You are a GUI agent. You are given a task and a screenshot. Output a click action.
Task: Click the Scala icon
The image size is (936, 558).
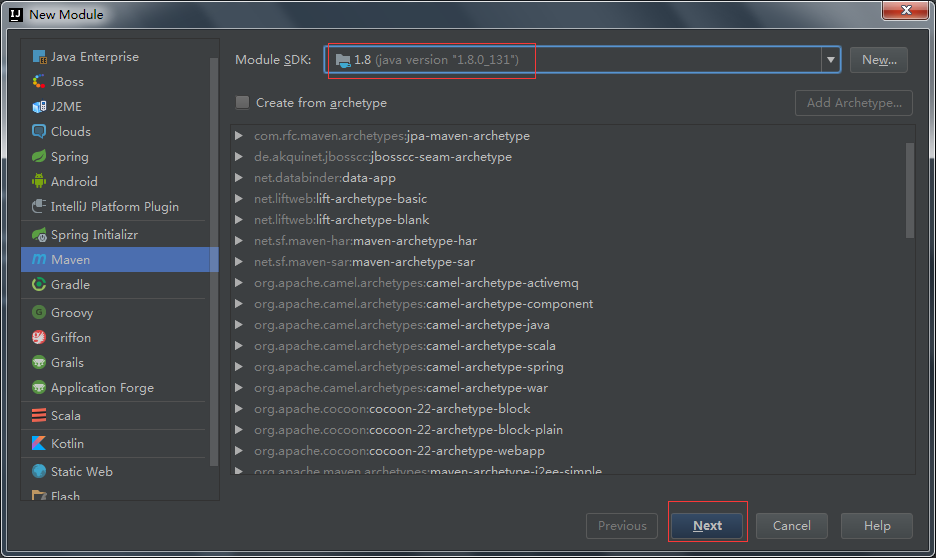coord(39,415)
